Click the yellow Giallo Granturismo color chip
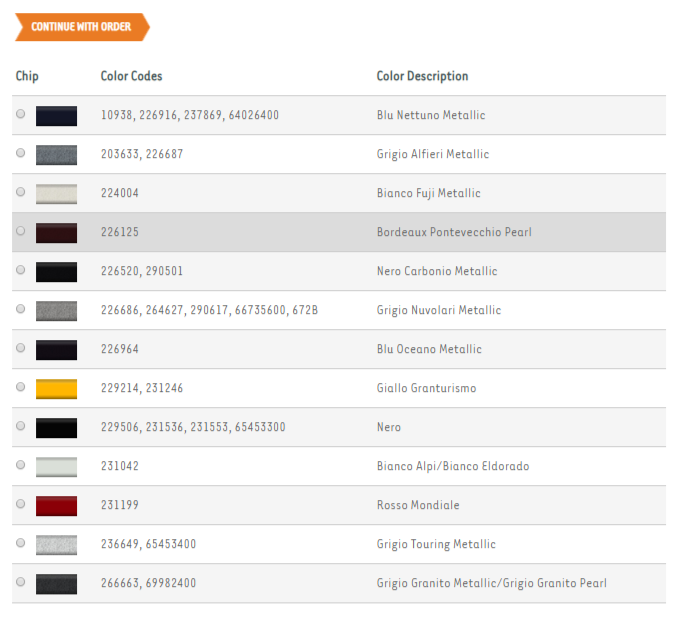The height and width of the screenshot is (627, 687). coord(56,388)
